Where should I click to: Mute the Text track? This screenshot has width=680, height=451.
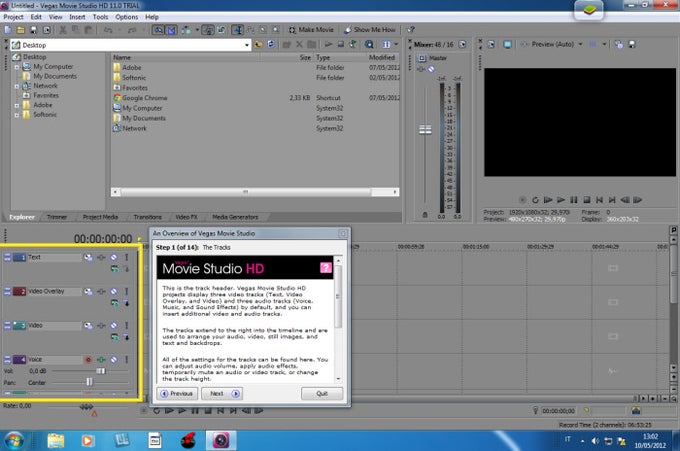tap(114, 258)
